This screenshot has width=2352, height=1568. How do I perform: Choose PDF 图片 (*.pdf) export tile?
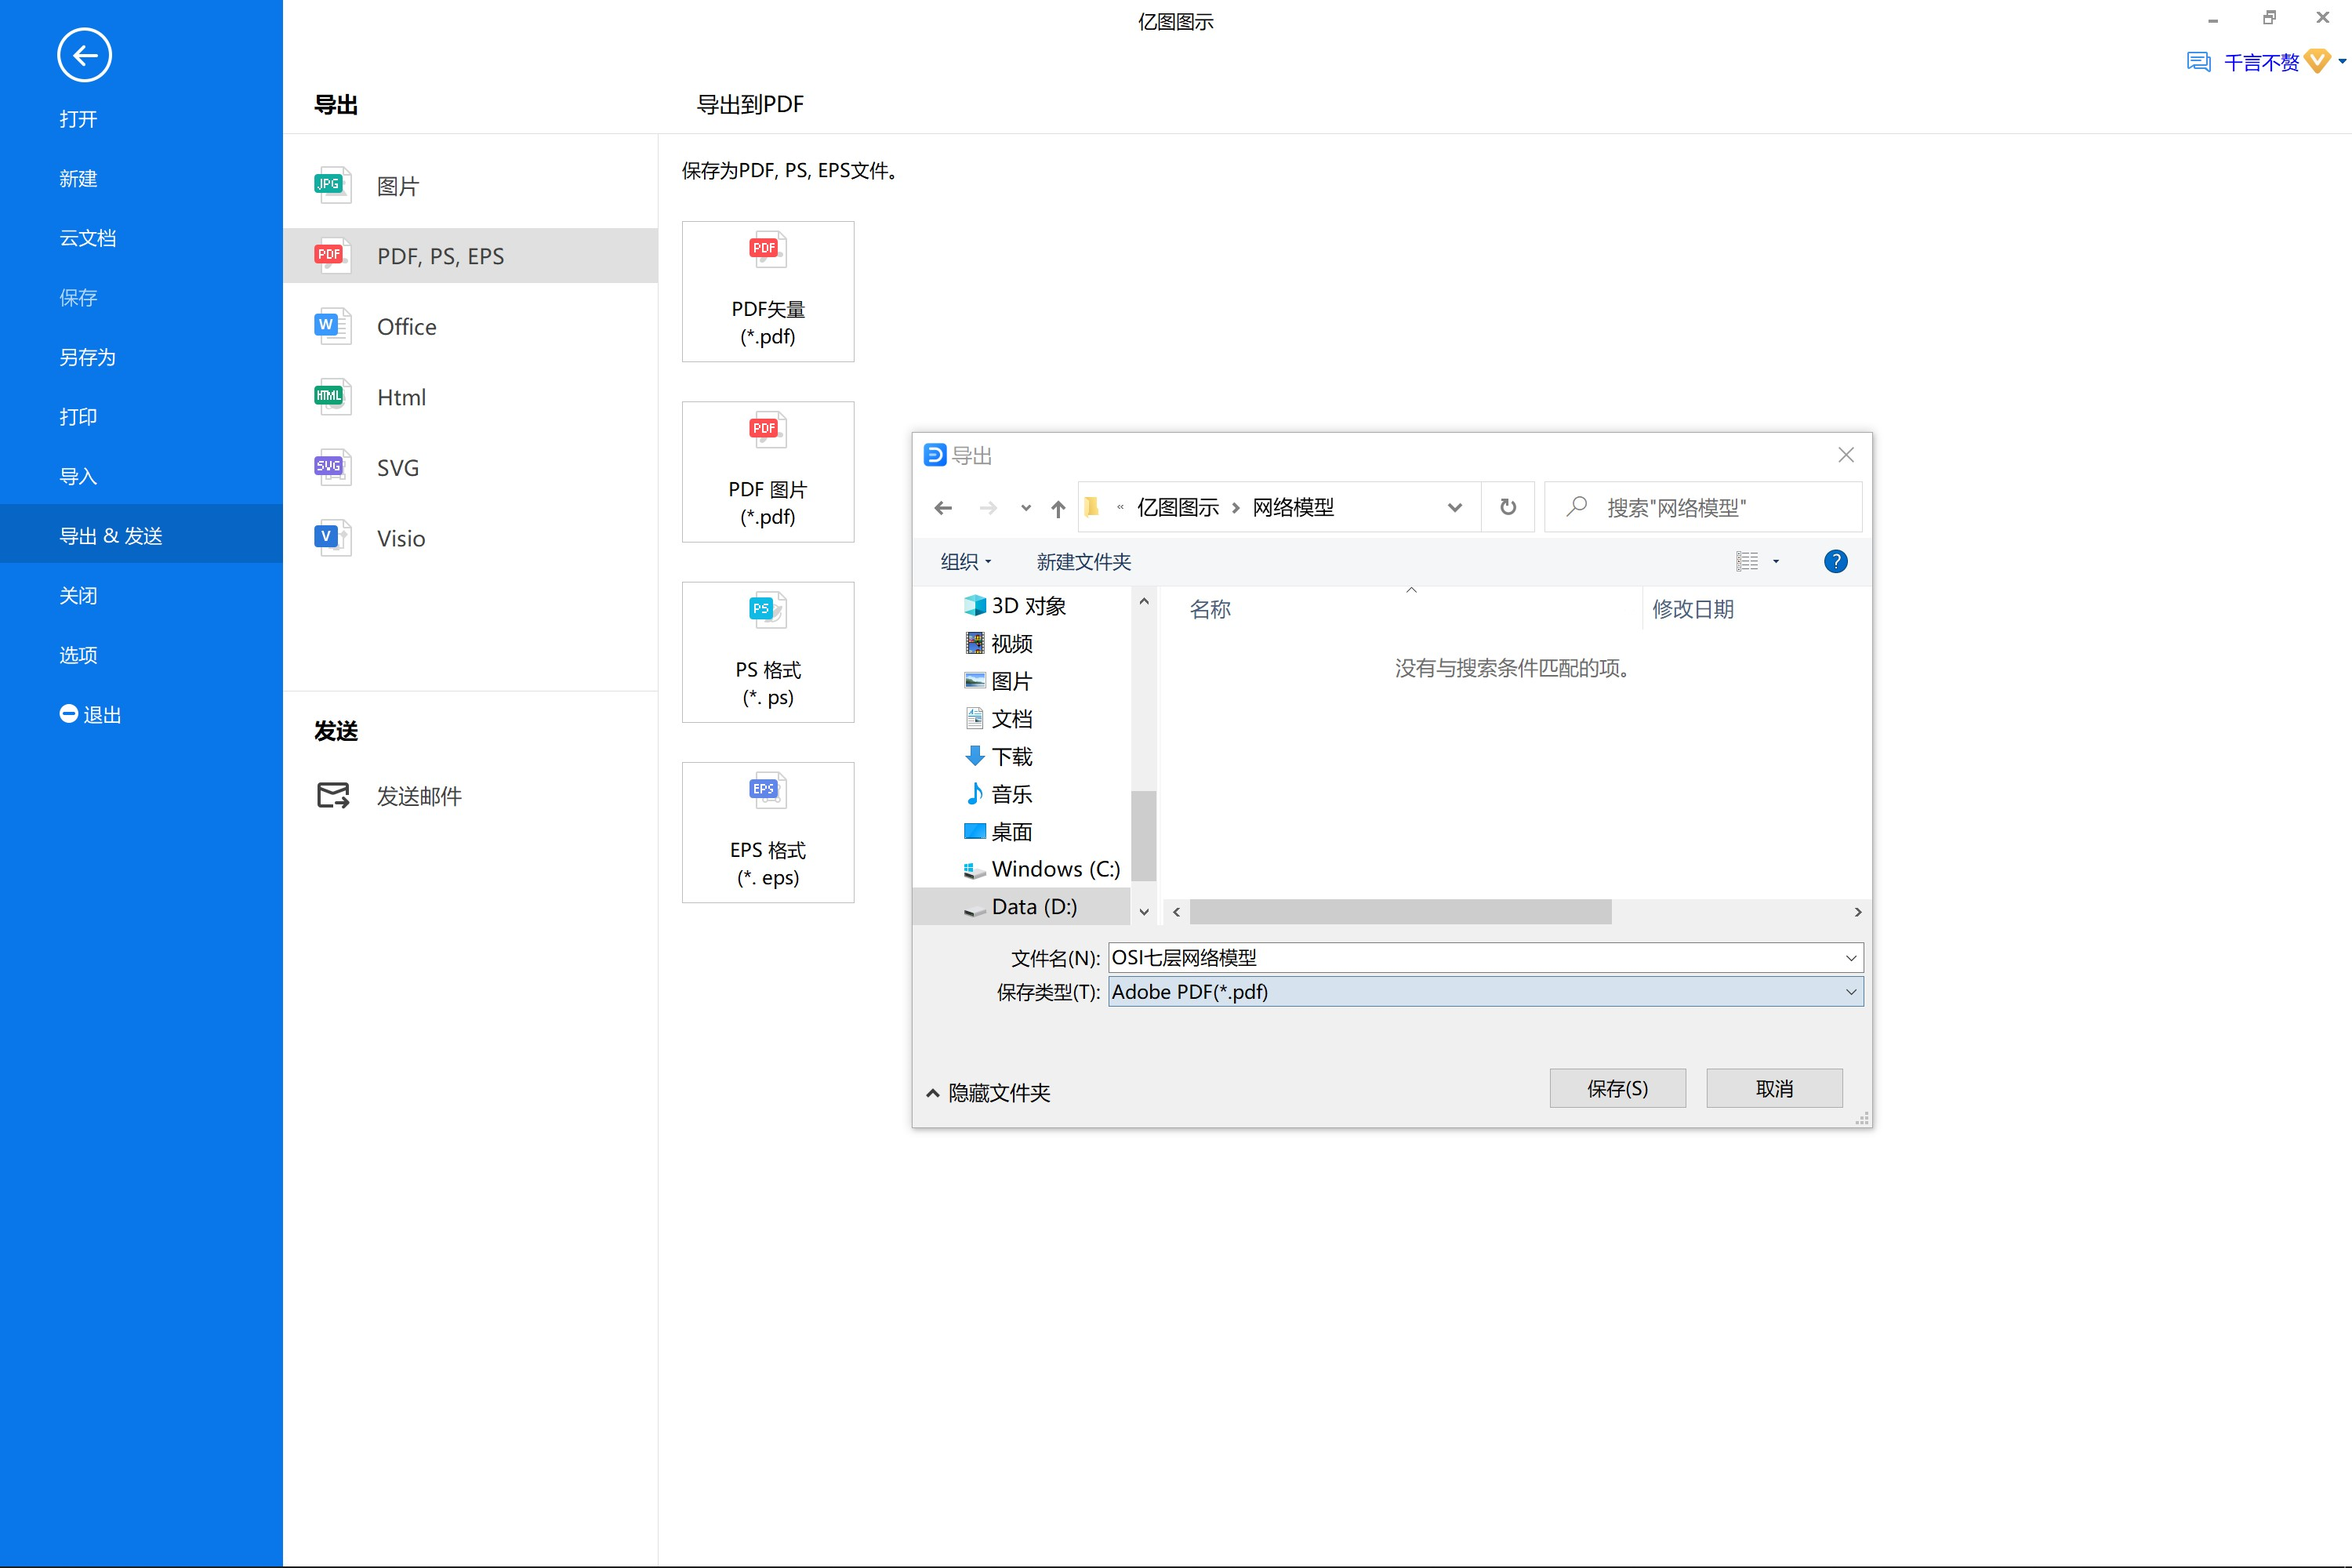pyautogui.click(x=768, y=472)
